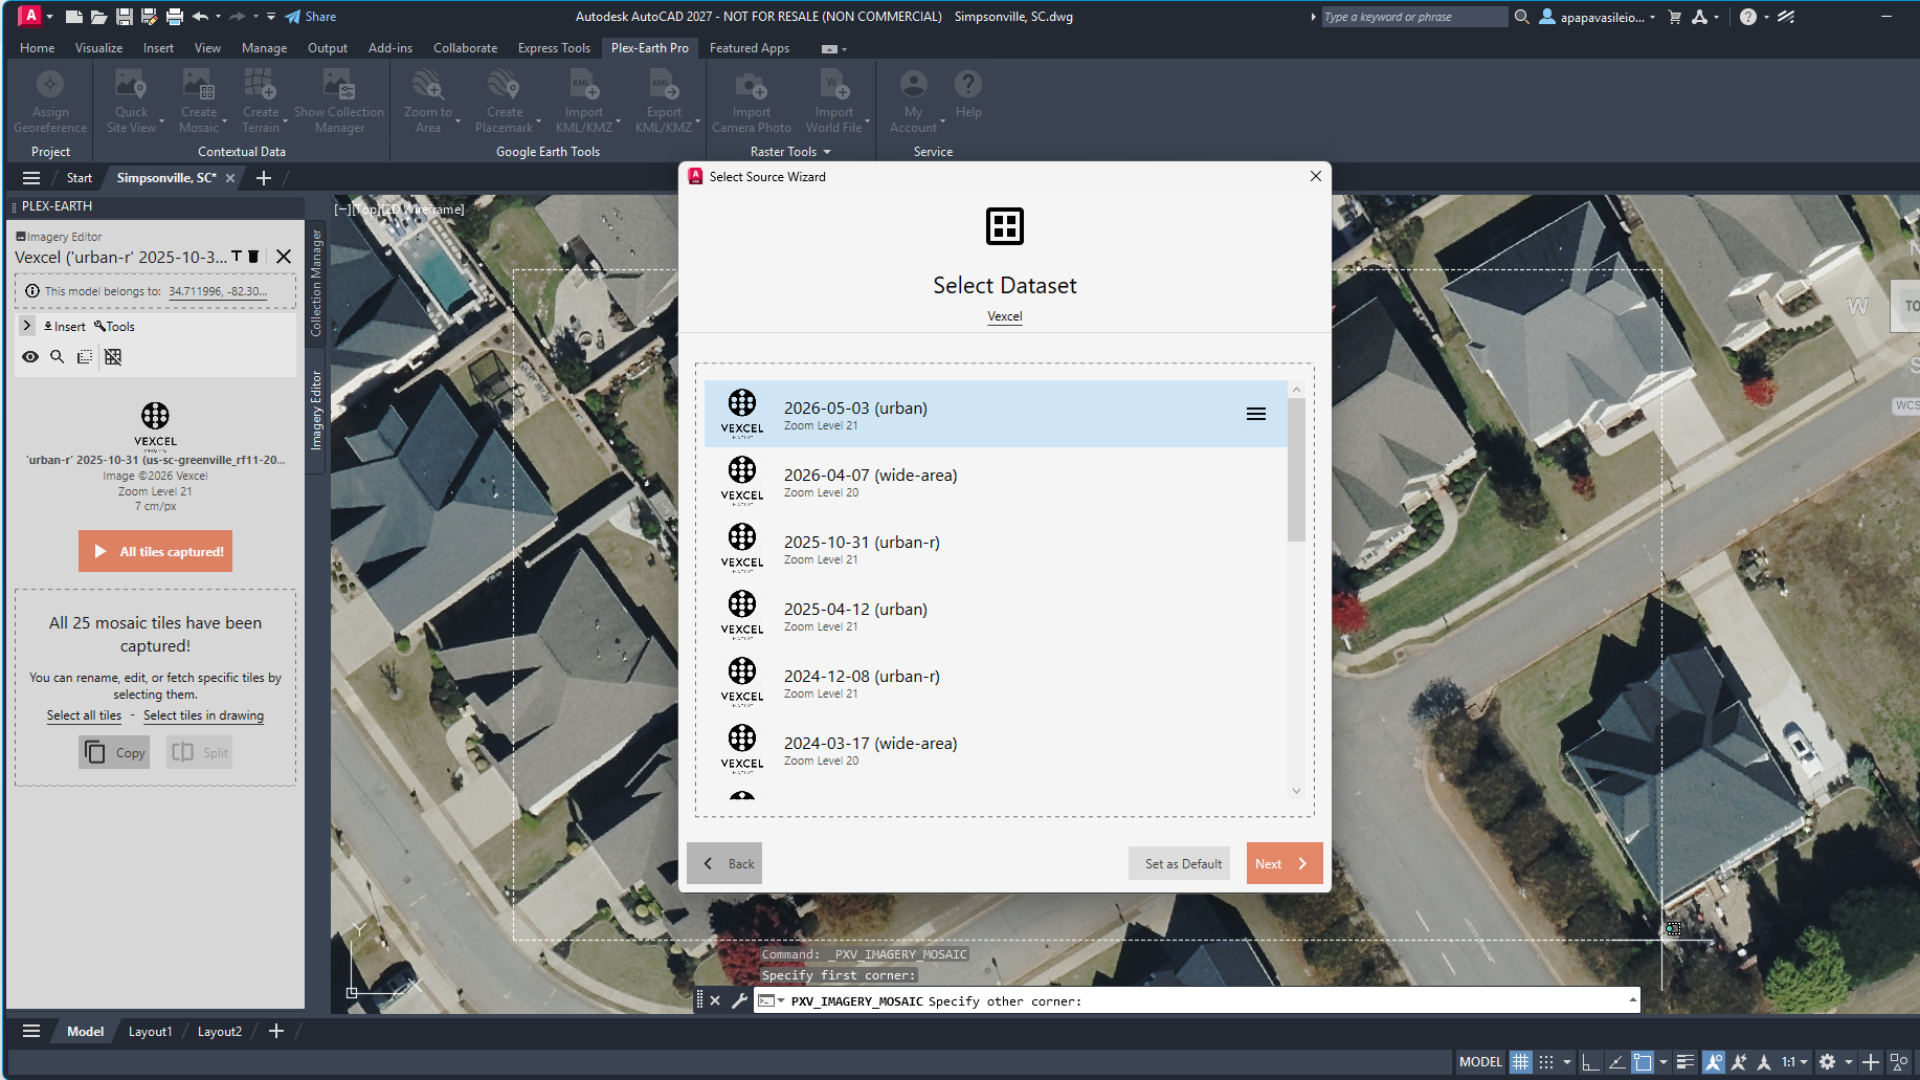Click the dataset list vertical scrollbar
This screenshot has height=1080, width=1920.
tap(1296, 470)
